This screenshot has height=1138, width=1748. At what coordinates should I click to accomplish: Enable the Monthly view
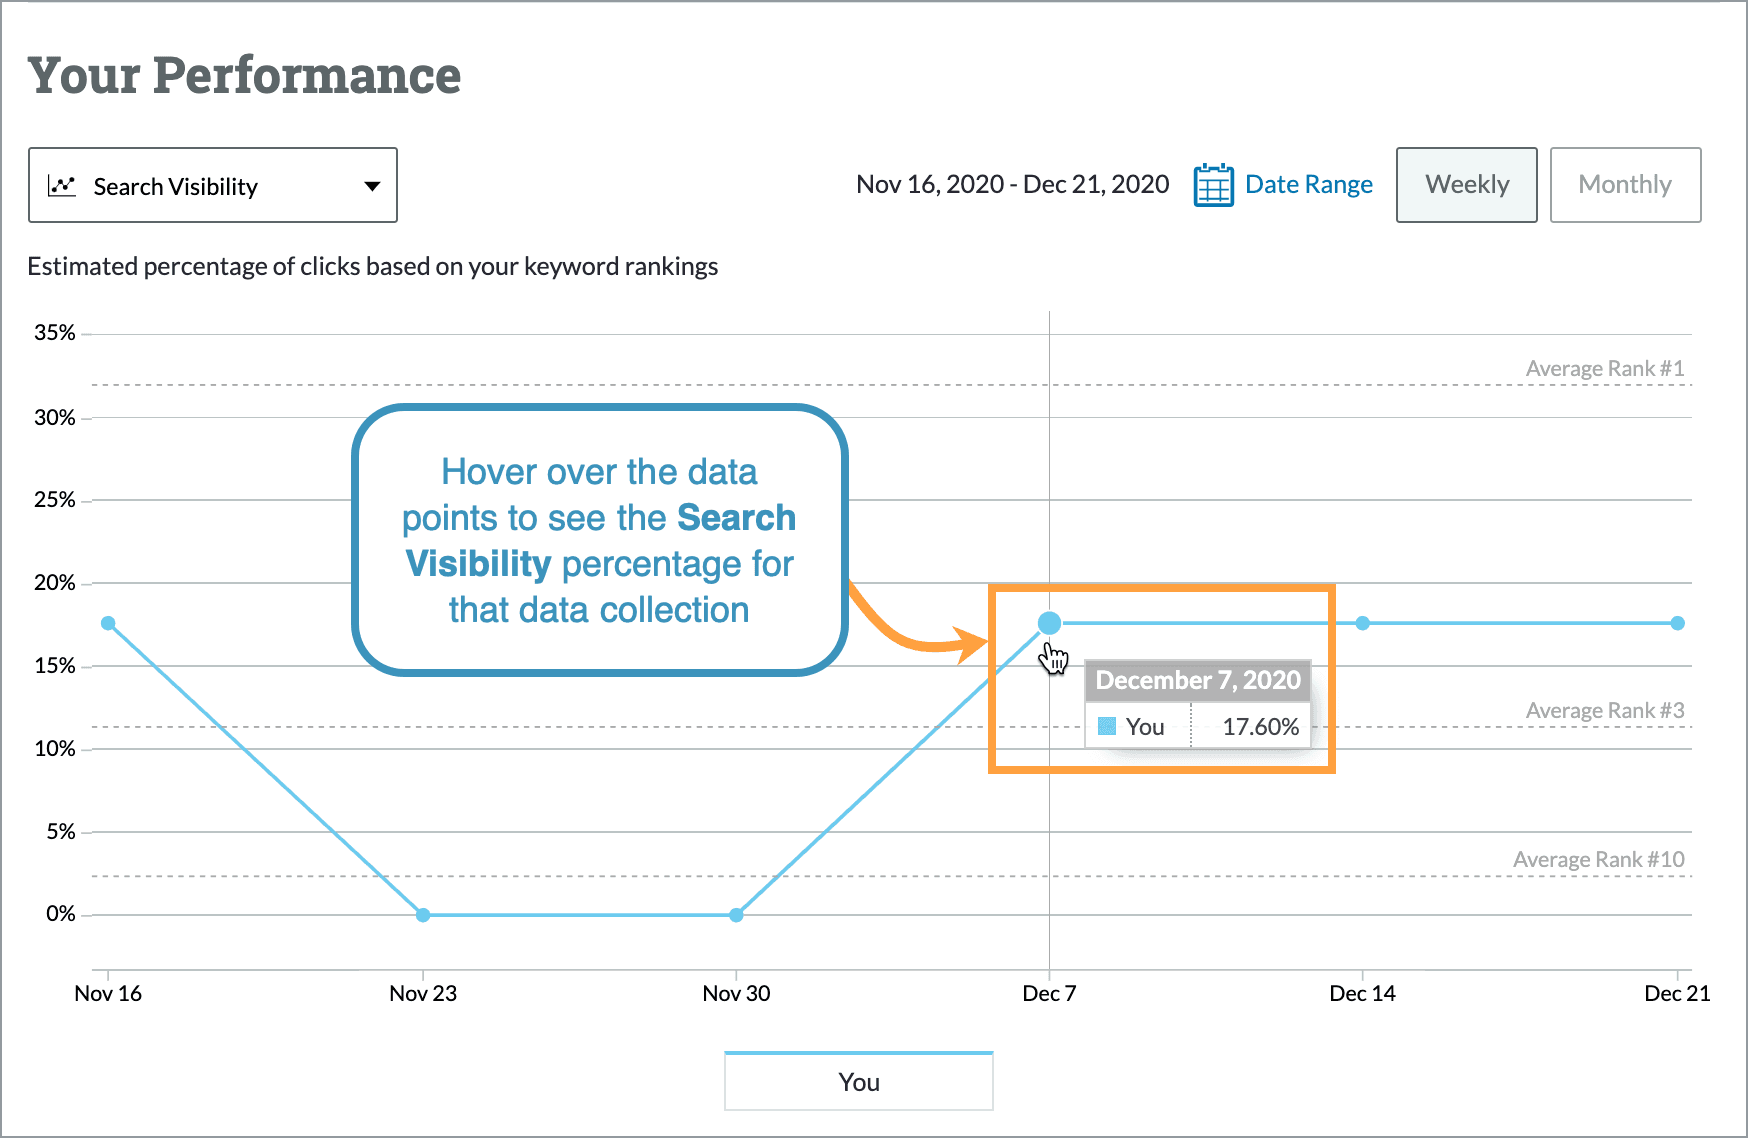pyautogui.click(x=1625, y=184)
